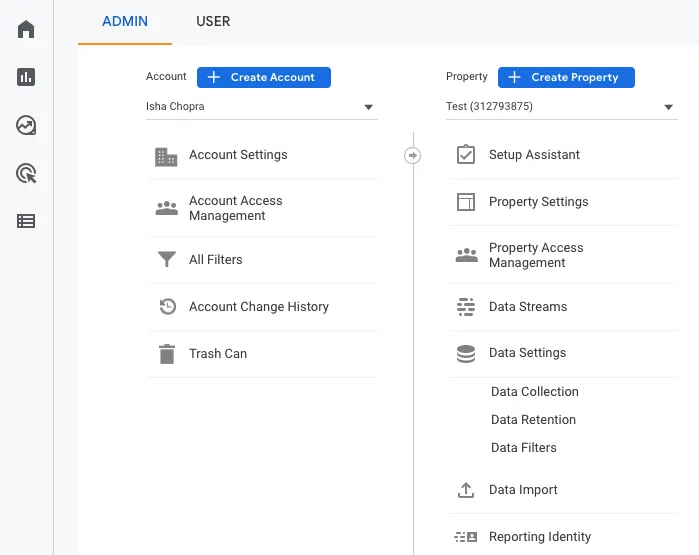
Task: Open the Isha Chopra account dropdown
Action: pyautogui.click(x=262, y=107)
